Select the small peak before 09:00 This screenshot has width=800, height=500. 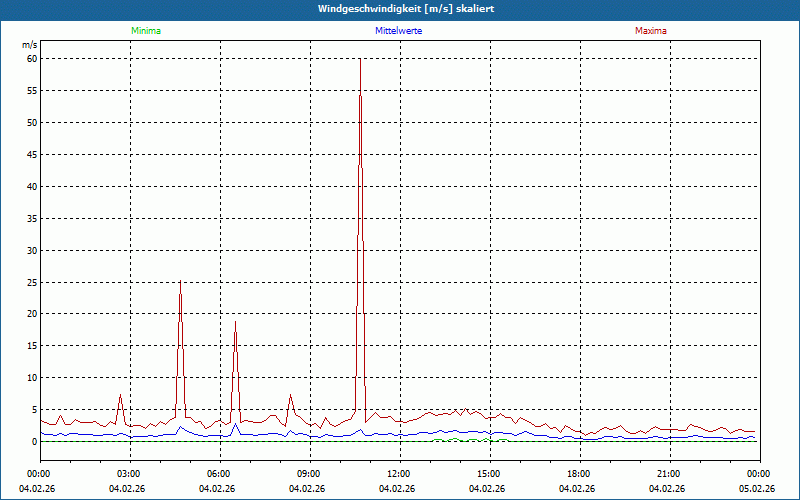290,395
